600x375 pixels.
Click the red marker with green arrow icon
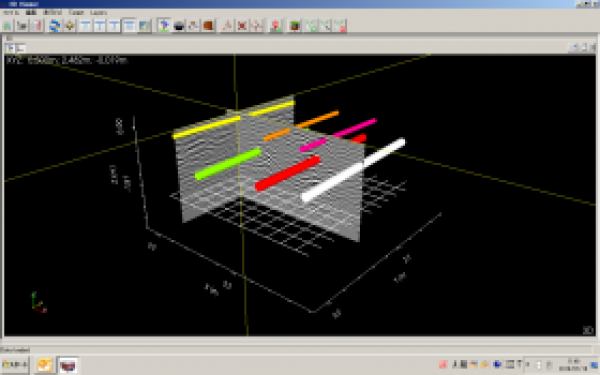coord(276,26)
